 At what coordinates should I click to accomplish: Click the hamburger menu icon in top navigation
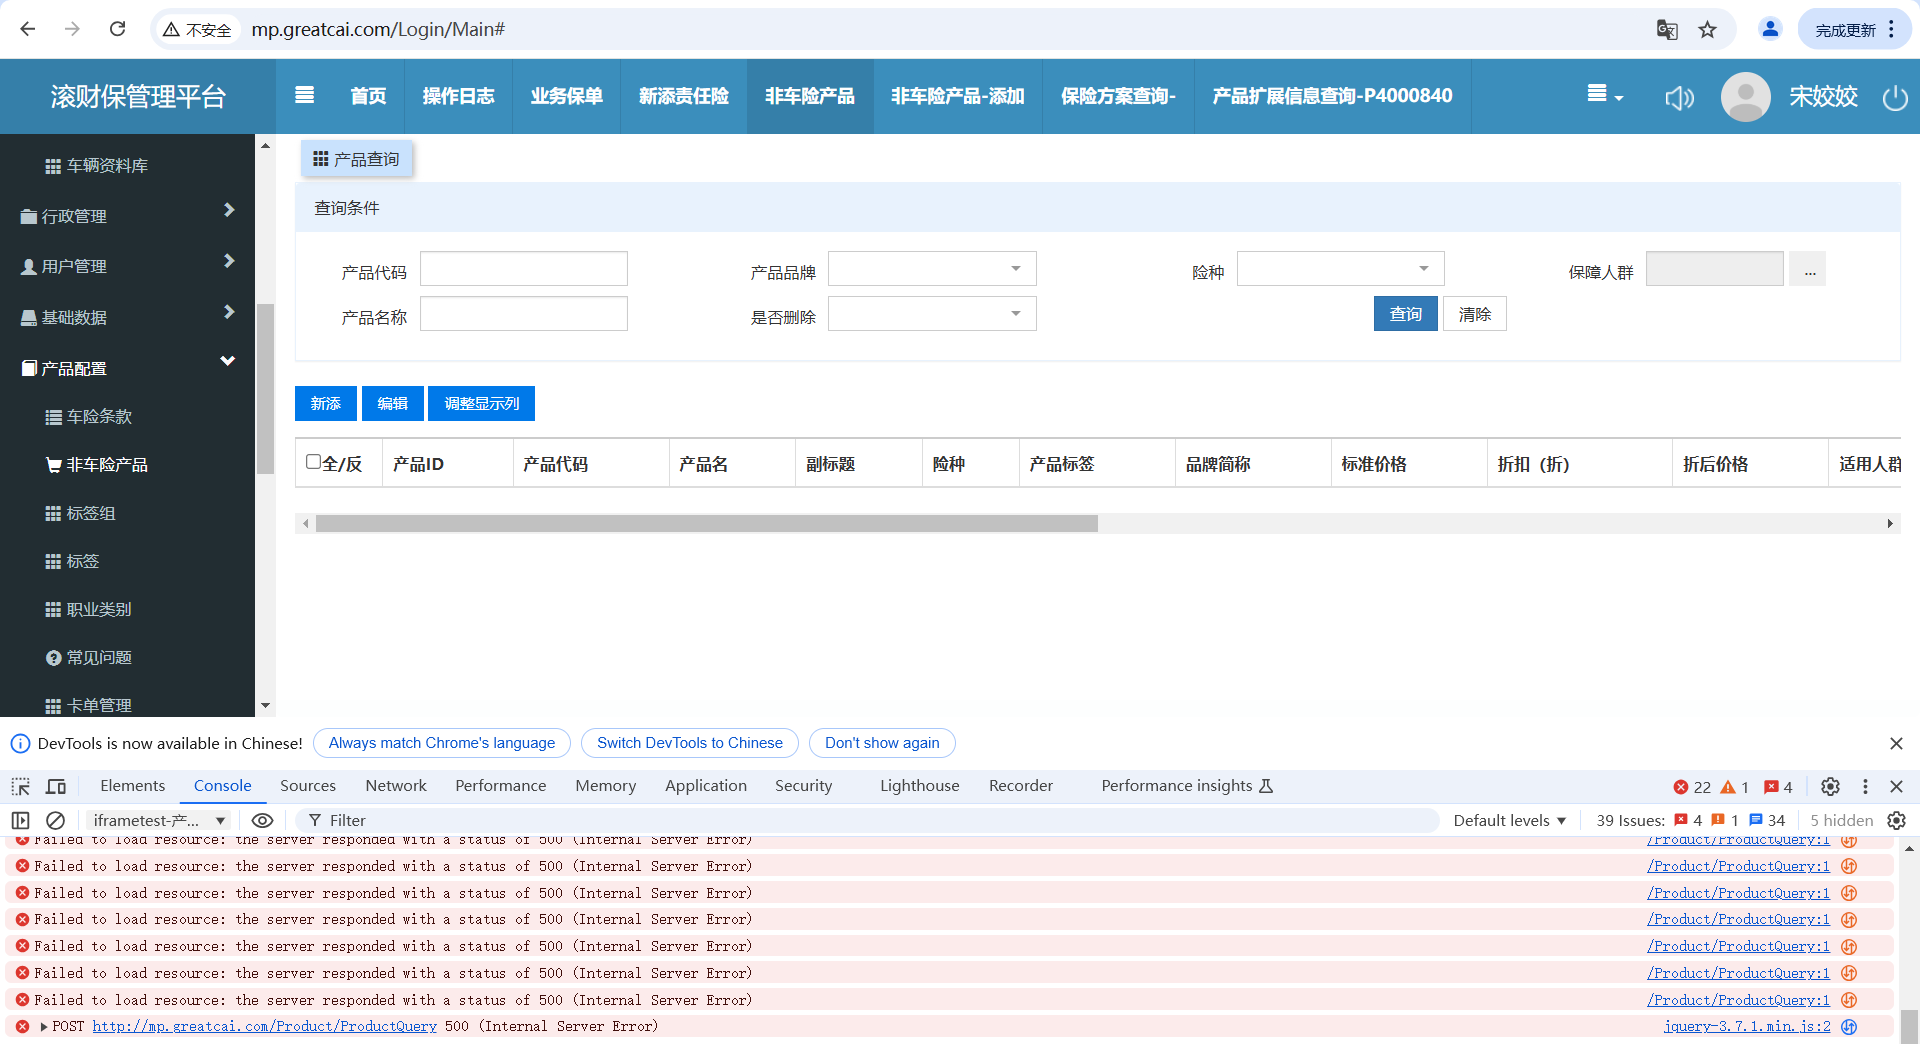point(305,95)
